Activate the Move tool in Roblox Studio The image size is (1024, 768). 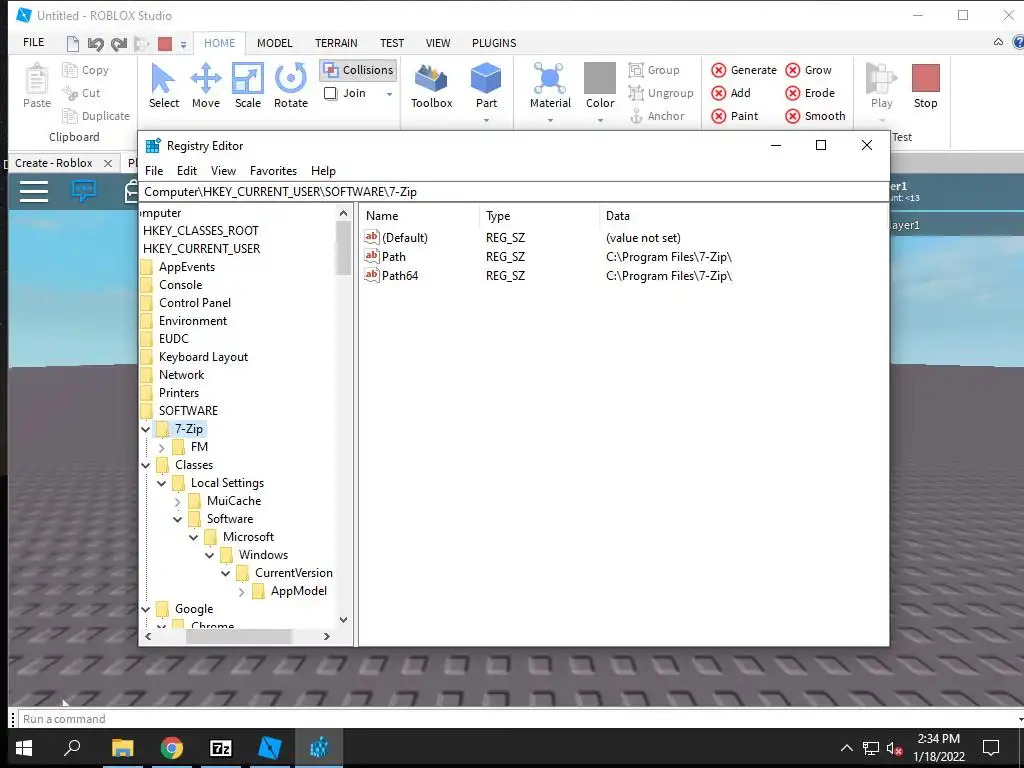point(206,86)
